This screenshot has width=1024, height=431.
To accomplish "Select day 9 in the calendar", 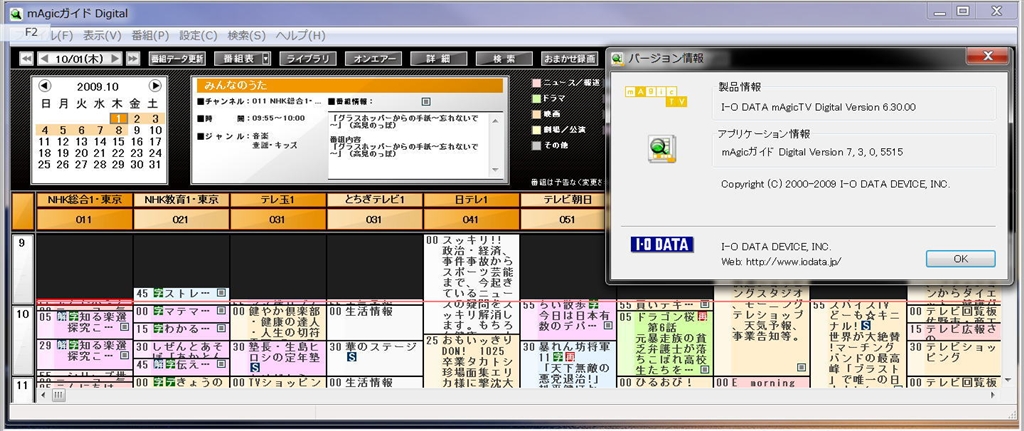I will click(x=136, y=130).
